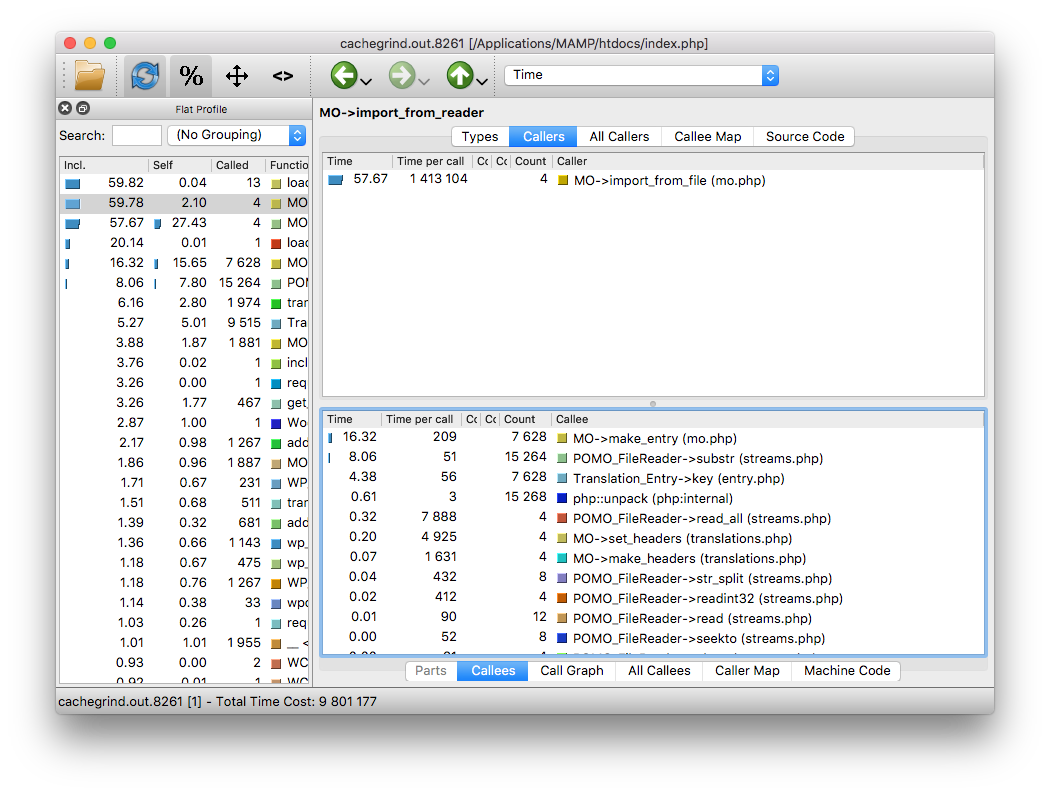Viewport: 1050px width, 794px height.
Task: Select callee POMO_FileReader->readint32 (streams.php)
Action: pyautogui.click(x=653, y=599)
